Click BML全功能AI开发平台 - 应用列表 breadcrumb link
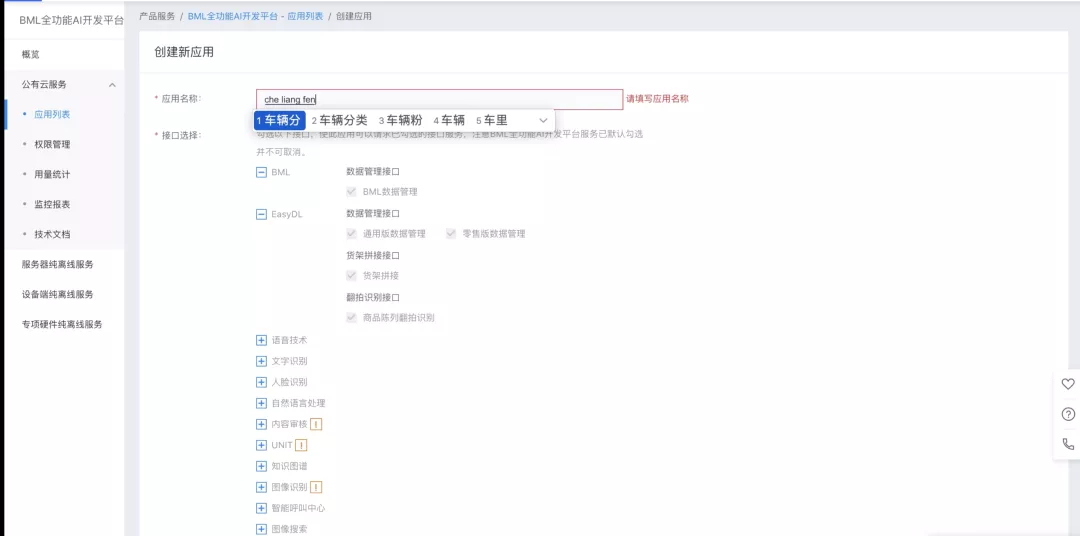Image resolution: width=1080 pixels, height=536 pixels. 256,16
